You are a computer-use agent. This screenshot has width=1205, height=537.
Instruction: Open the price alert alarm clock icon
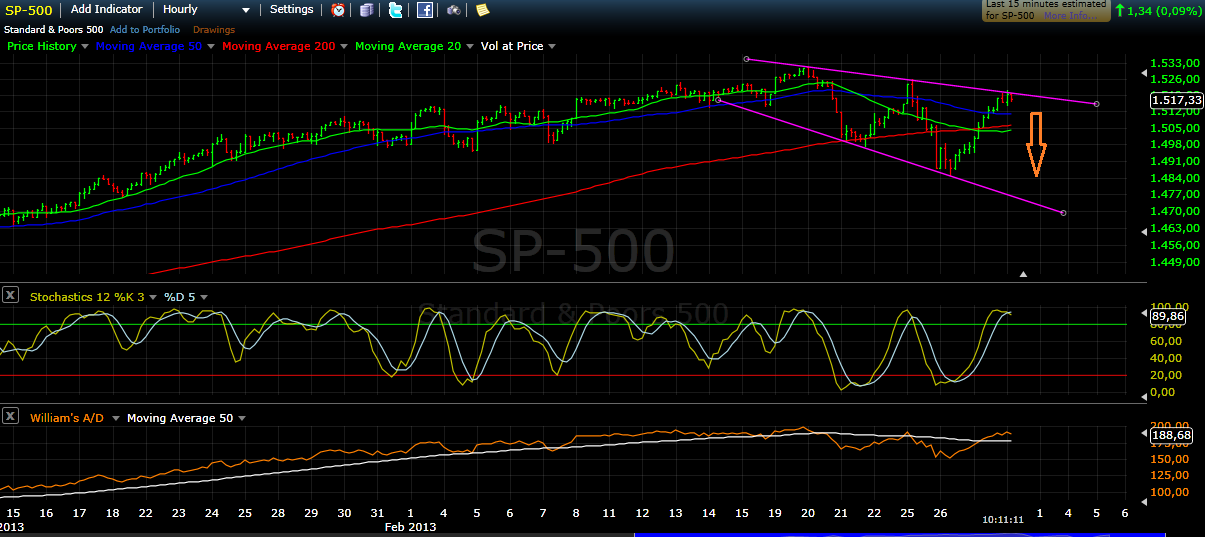click(x=339, y=10)
